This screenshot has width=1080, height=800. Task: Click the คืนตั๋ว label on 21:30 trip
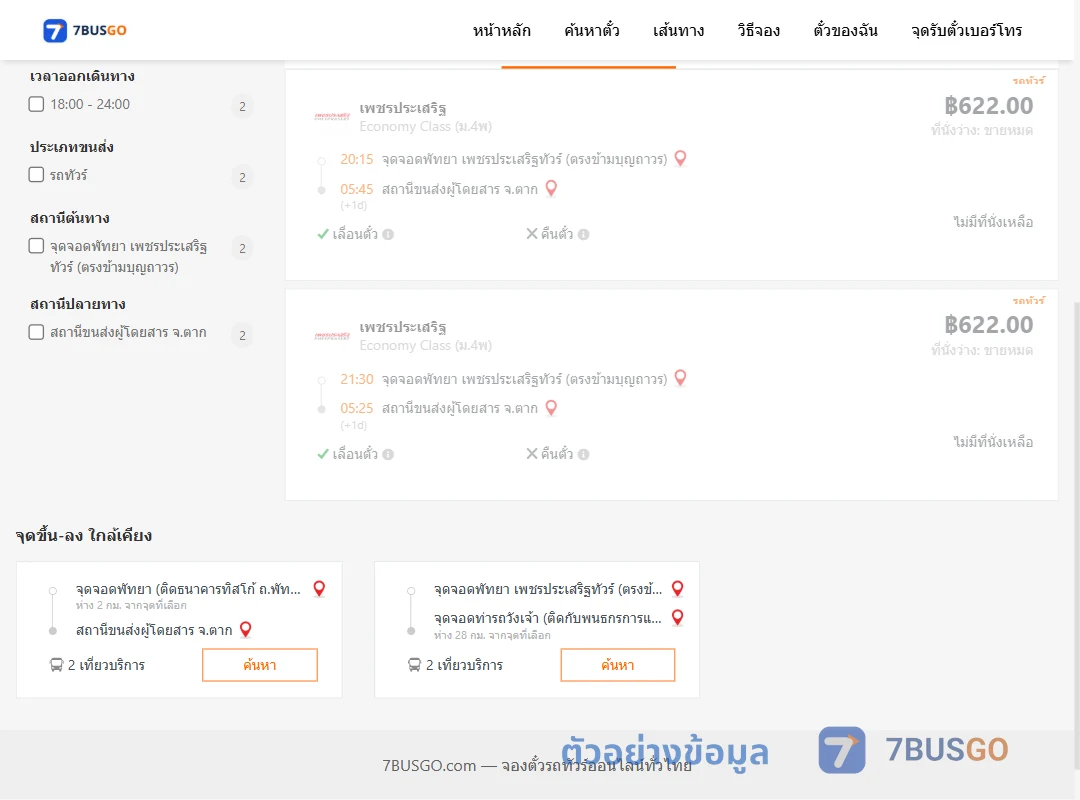[557, 454]
